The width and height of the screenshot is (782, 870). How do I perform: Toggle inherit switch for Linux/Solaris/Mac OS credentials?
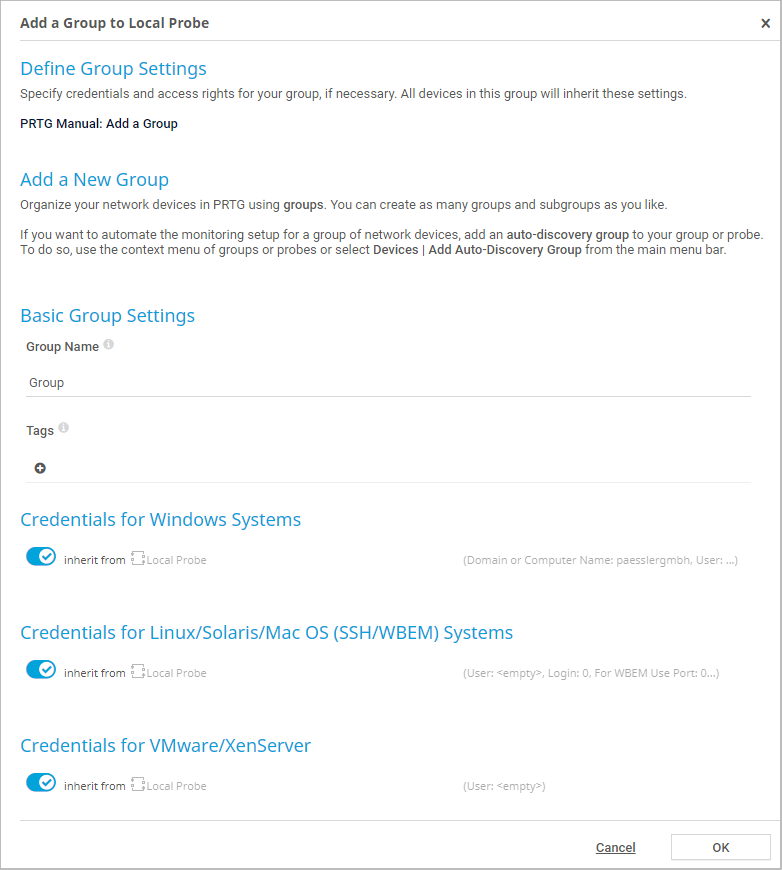[41, 670]
